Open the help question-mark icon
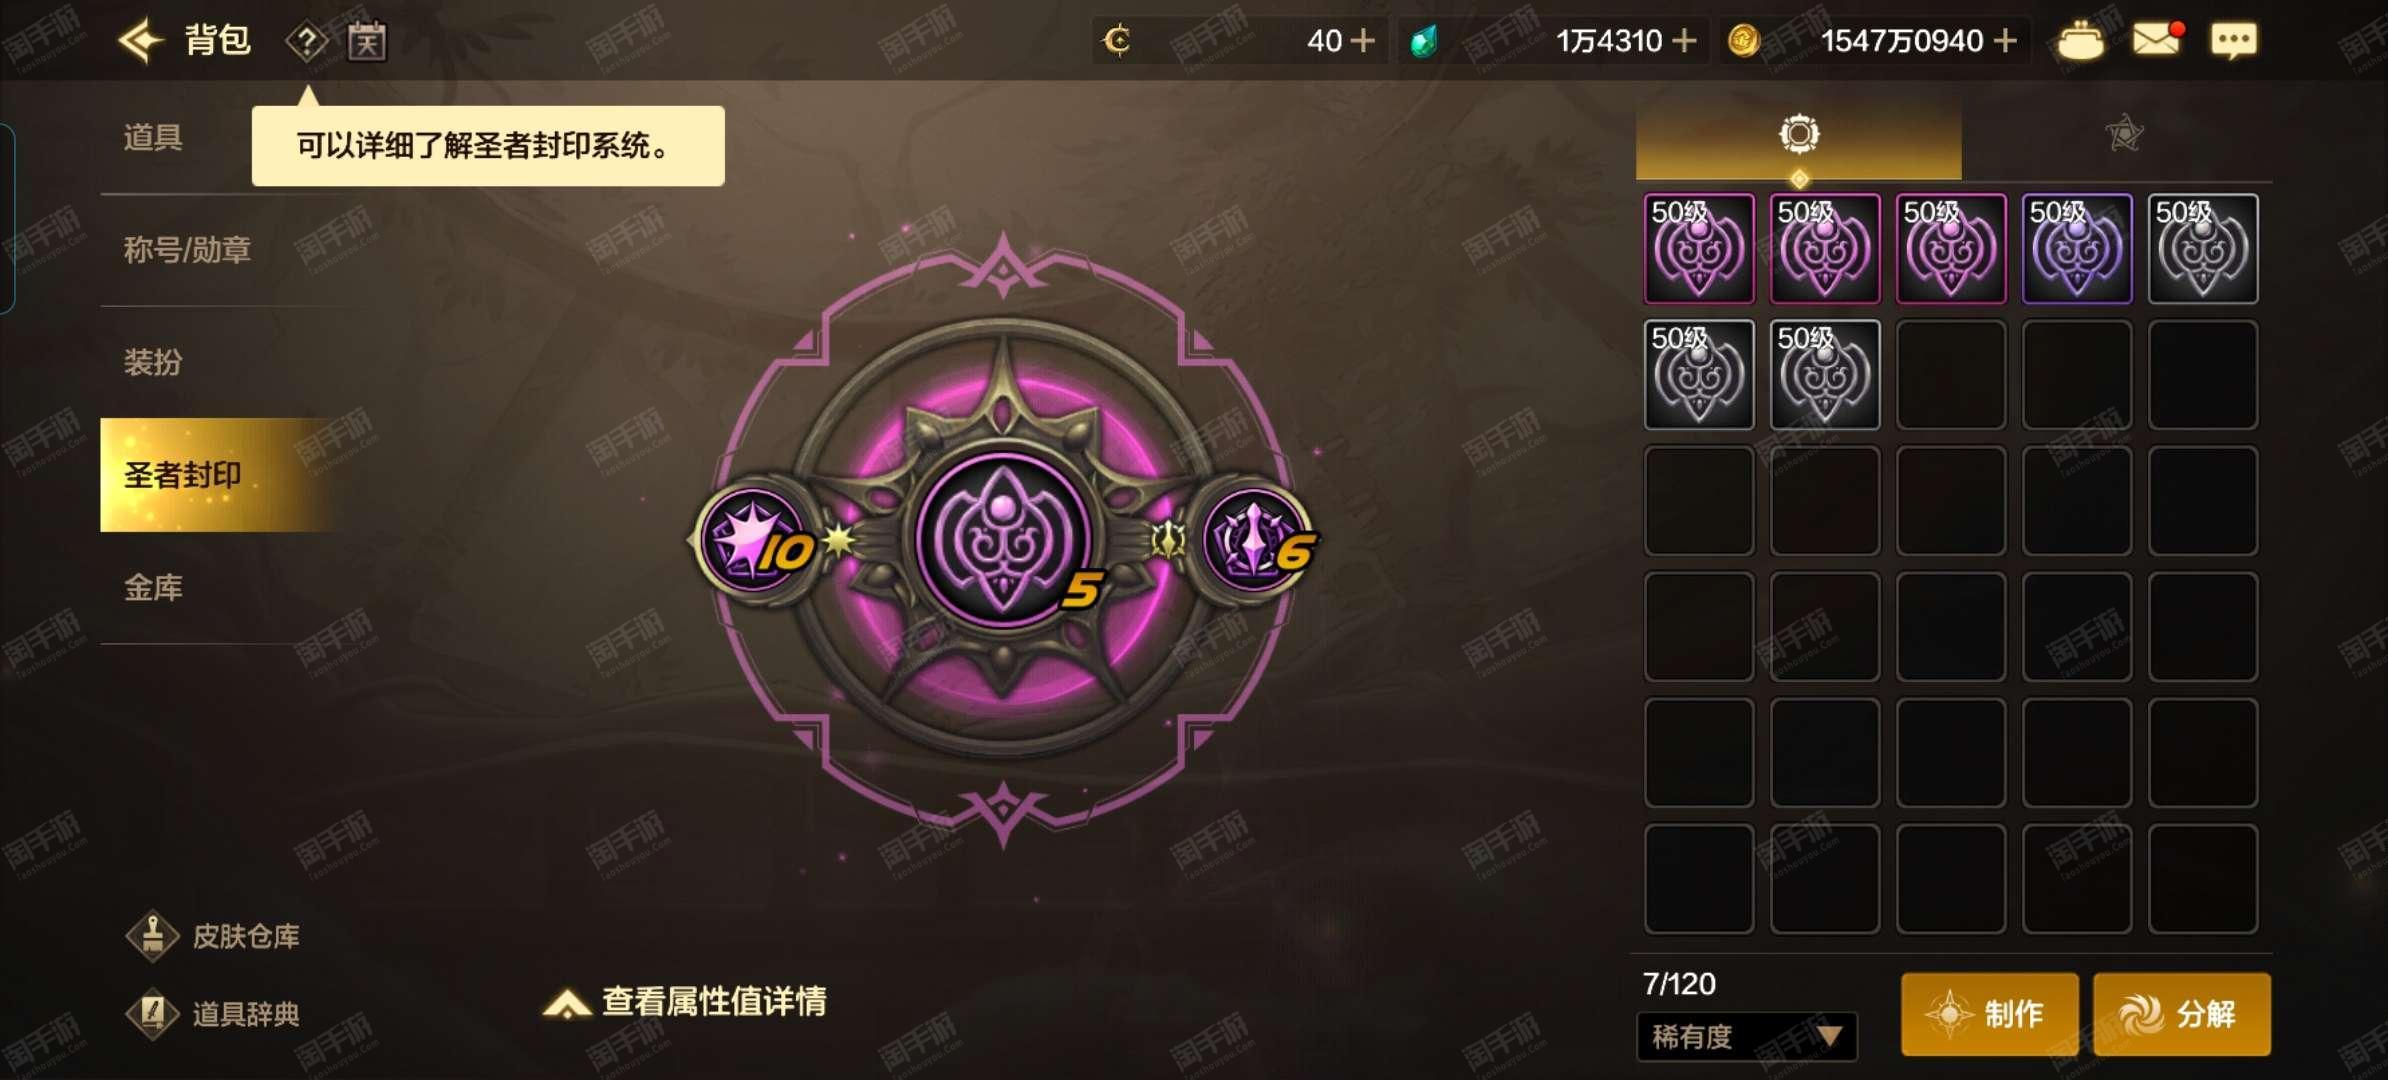This screenshot has width=2388, height=1080. 307,42
